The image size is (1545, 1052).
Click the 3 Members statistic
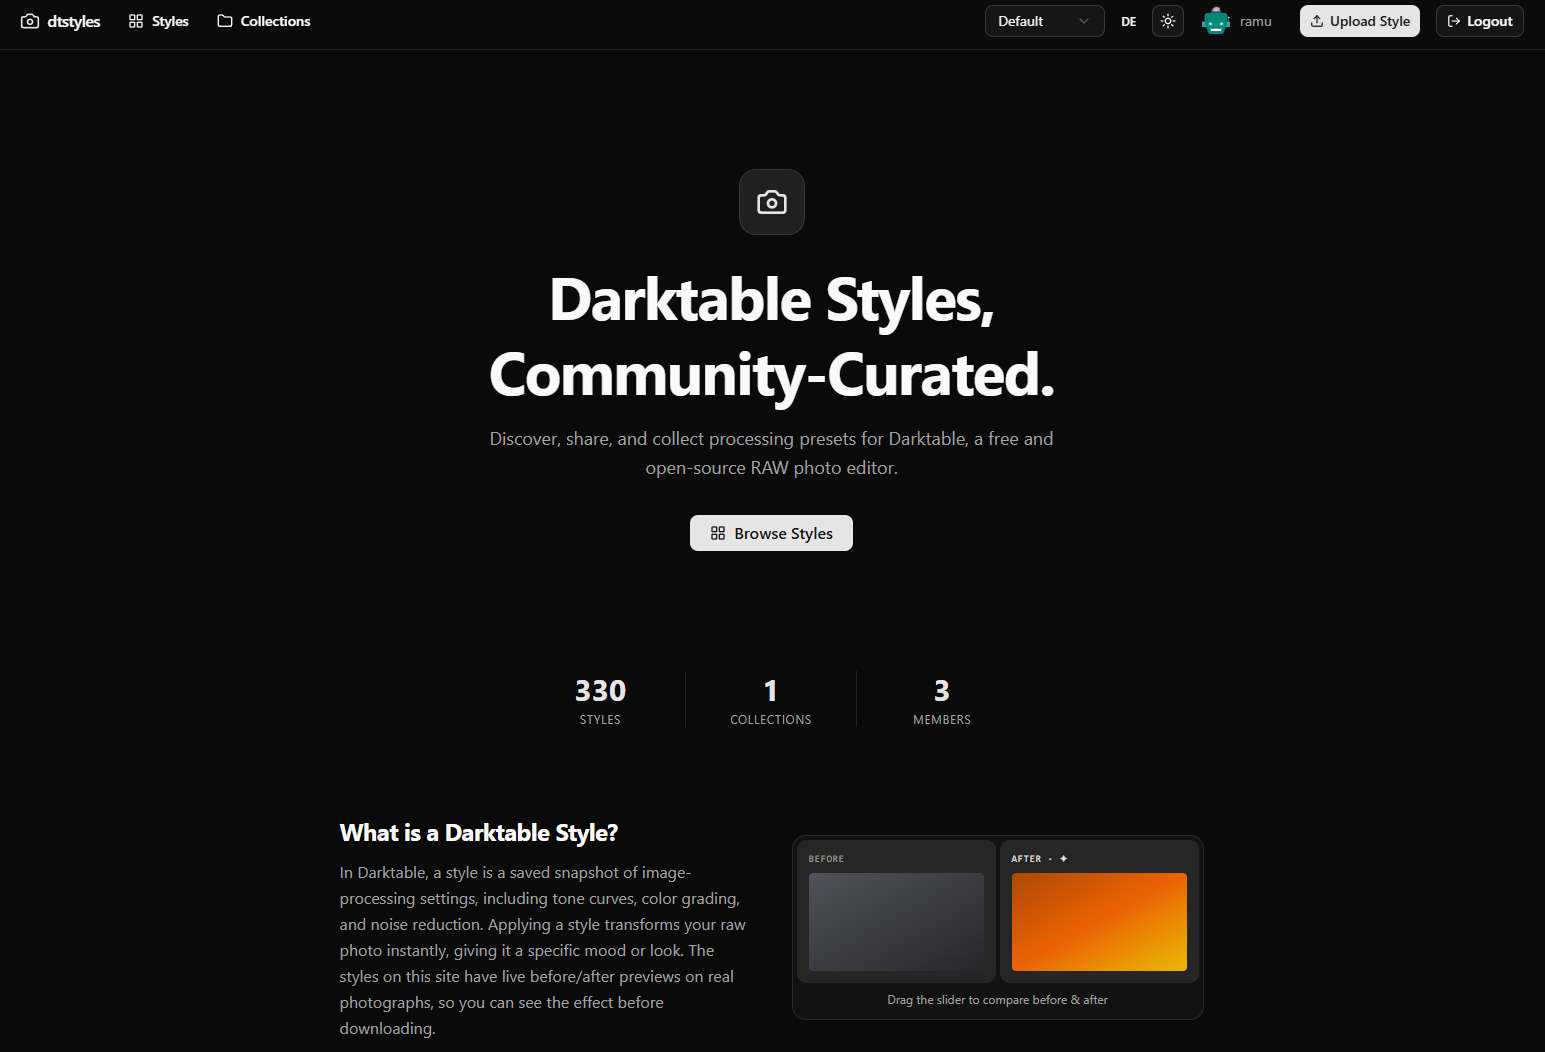pos(942,700)
